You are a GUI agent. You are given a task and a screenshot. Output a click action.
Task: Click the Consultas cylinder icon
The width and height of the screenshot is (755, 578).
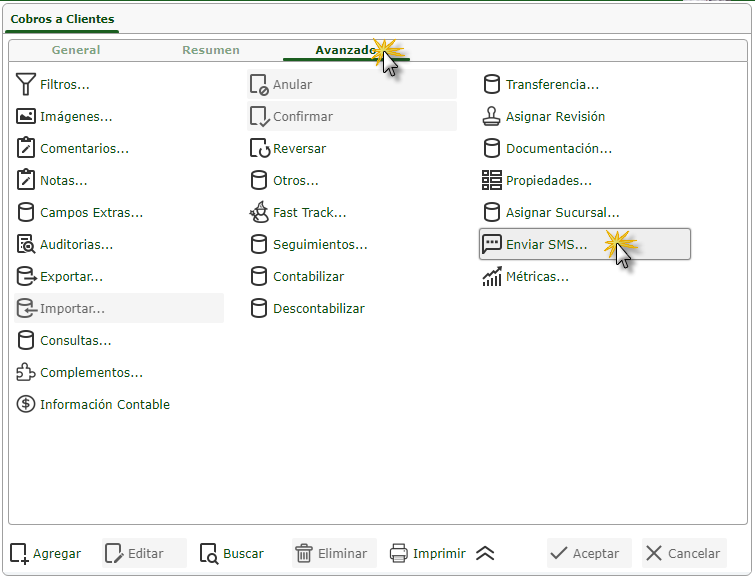coord(26,340)
